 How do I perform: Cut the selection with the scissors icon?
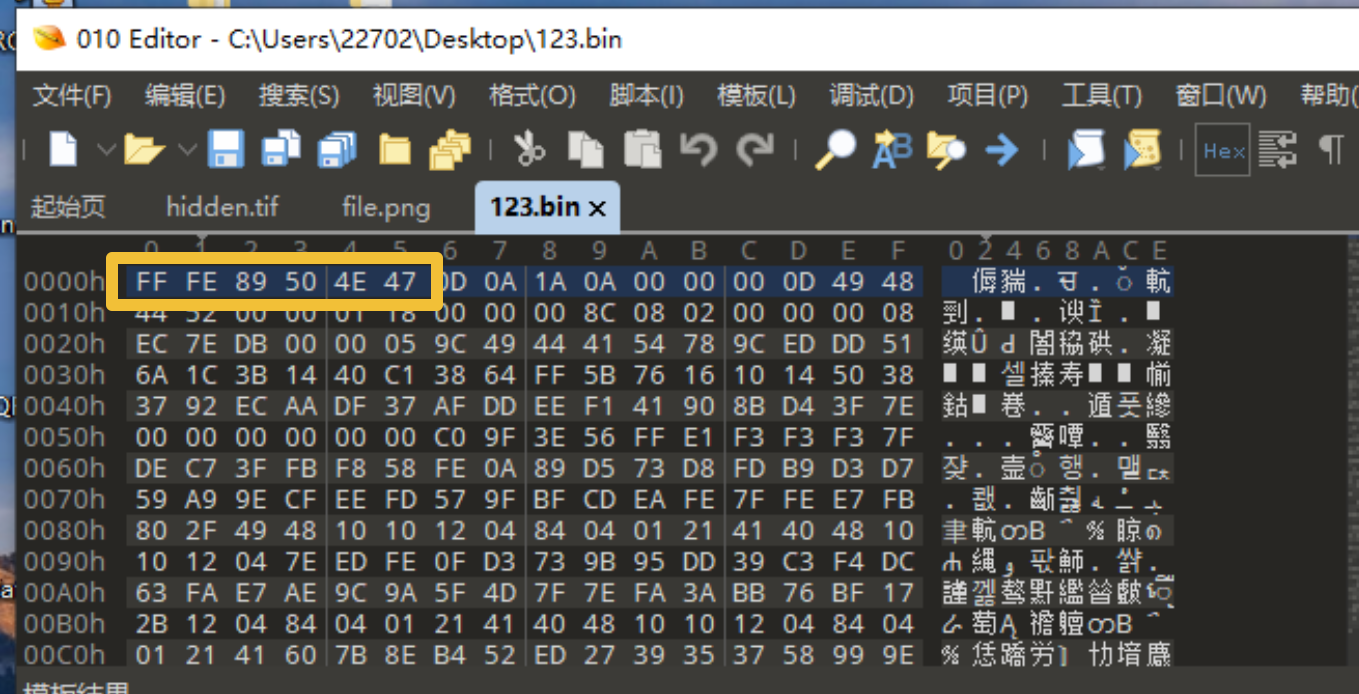point(529,150)
